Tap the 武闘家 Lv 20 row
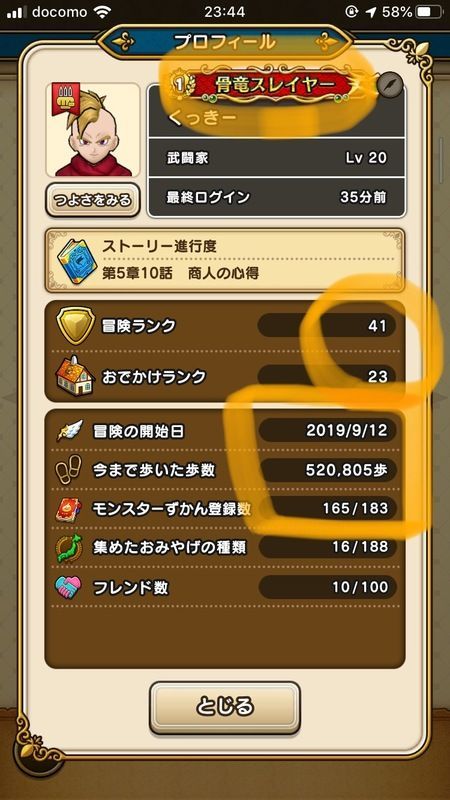This screenshot has height=800, width=450. point(277,158)
